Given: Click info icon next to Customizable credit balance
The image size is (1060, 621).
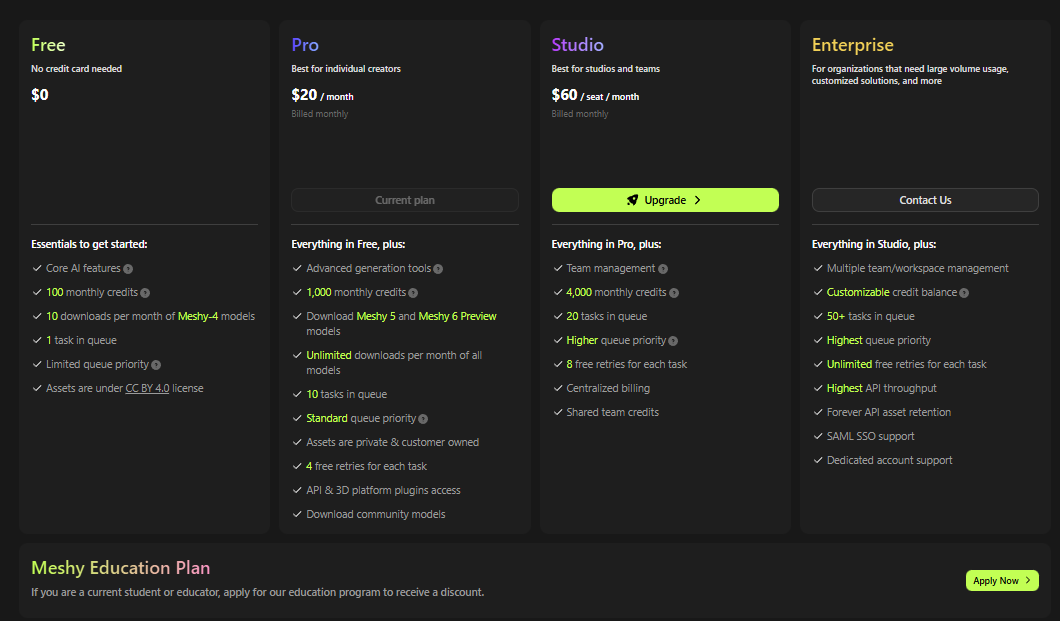Looking at the screenshot, I should click(x=964, y=293).
